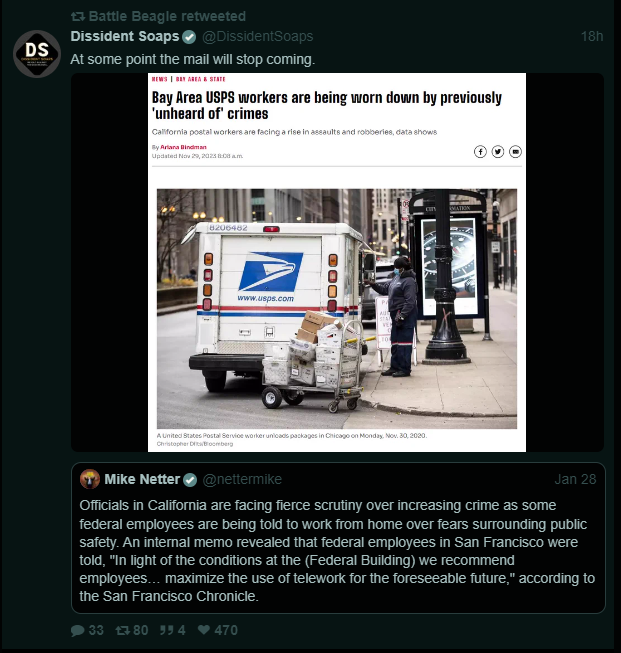
Task: Click the reply comment bubble icon
Action: click(x=77, y=630)
